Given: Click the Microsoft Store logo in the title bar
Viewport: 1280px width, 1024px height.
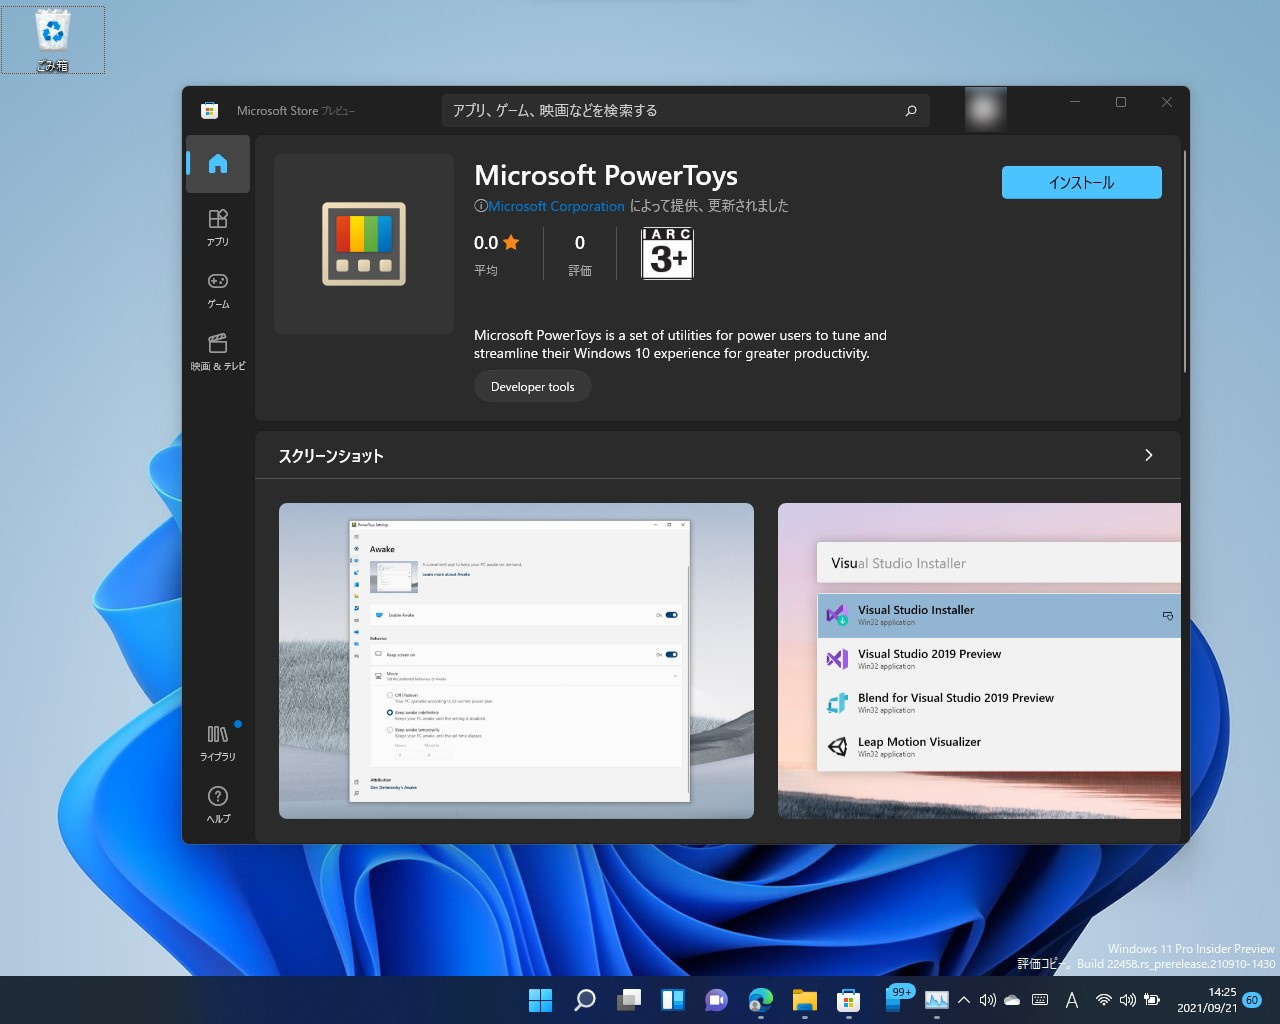Looking at the screenshot, I should [x=209, y=110].
